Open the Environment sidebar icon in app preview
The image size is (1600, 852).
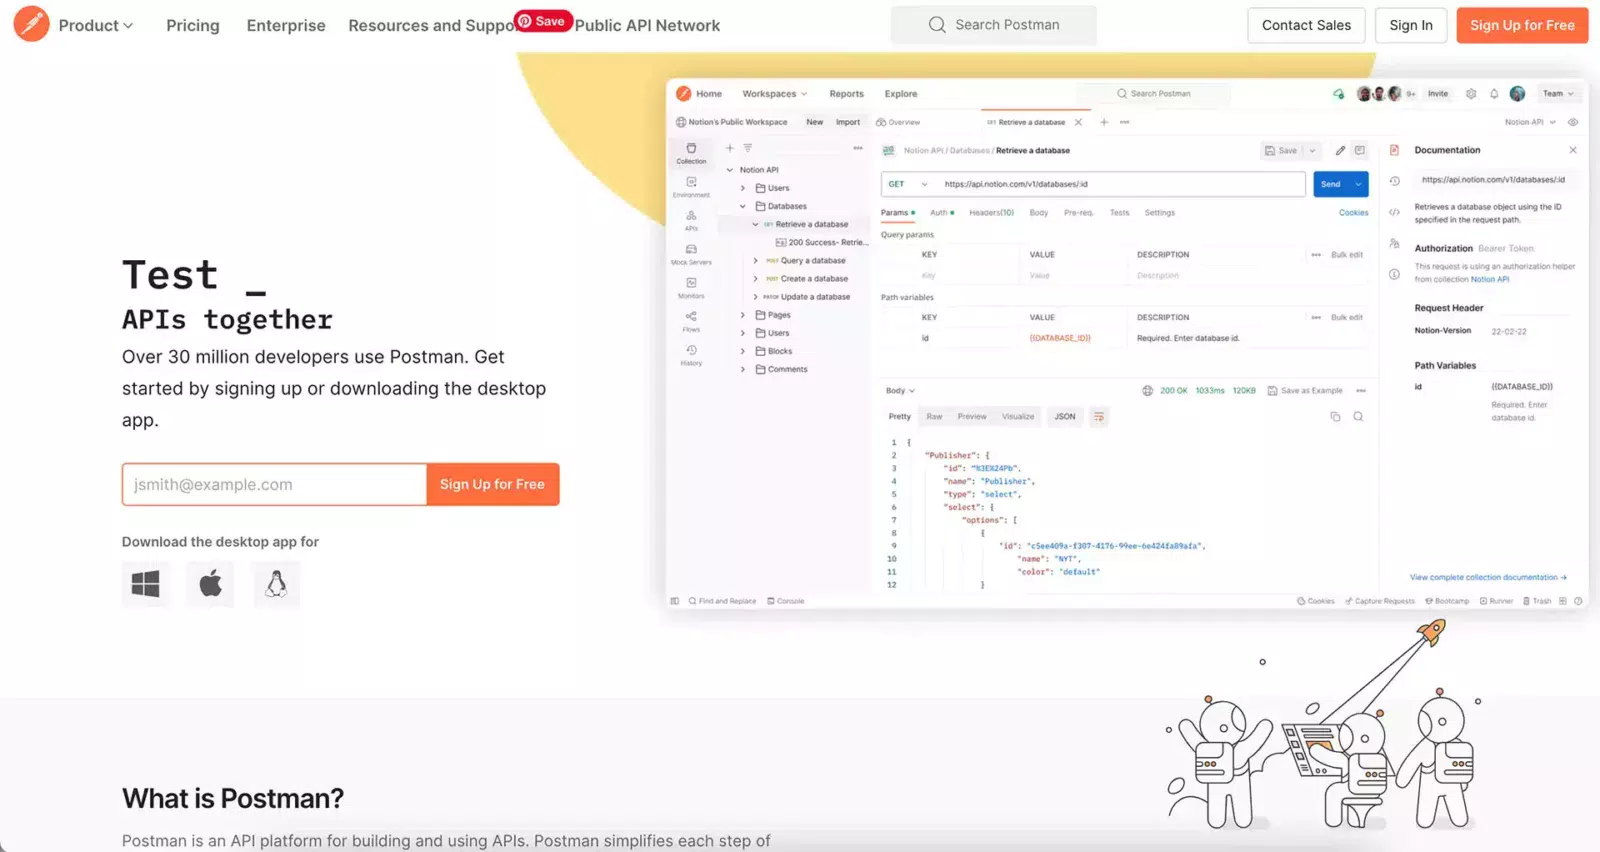691,187
